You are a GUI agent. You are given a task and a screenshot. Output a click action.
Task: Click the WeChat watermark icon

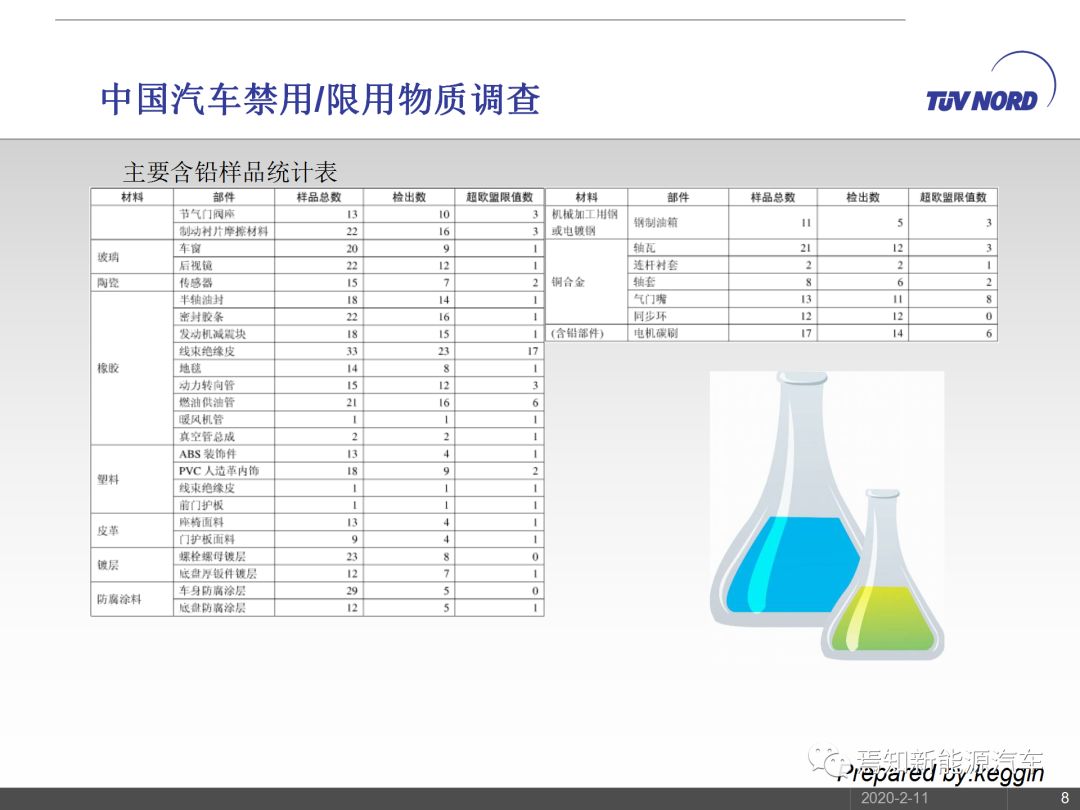tap(826, 761)
